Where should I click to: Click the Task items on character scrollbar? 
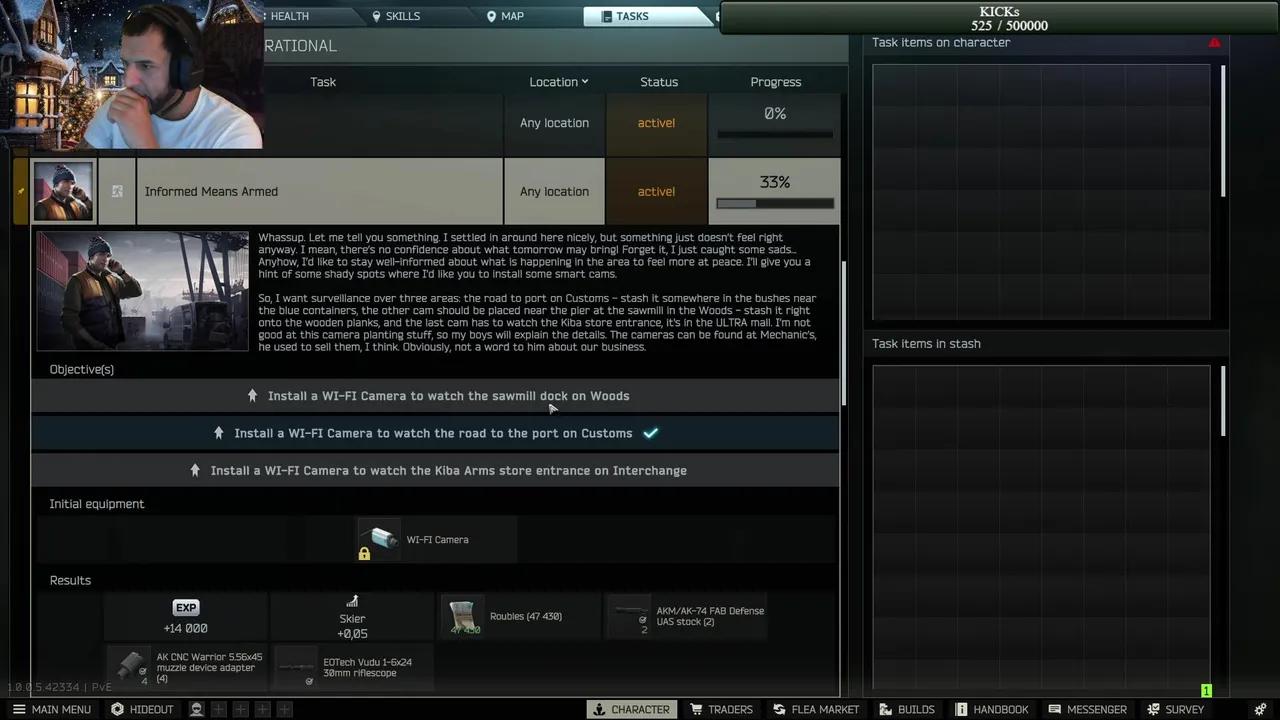[x=1223, y=131]
